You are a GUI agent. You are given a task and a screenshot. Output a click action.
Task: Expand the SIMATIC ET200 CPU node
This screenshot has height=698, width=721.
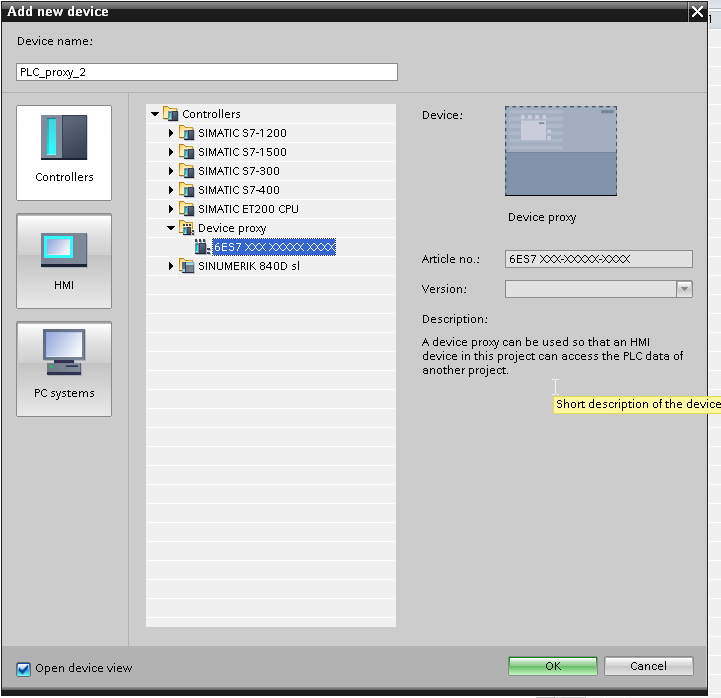171,209
